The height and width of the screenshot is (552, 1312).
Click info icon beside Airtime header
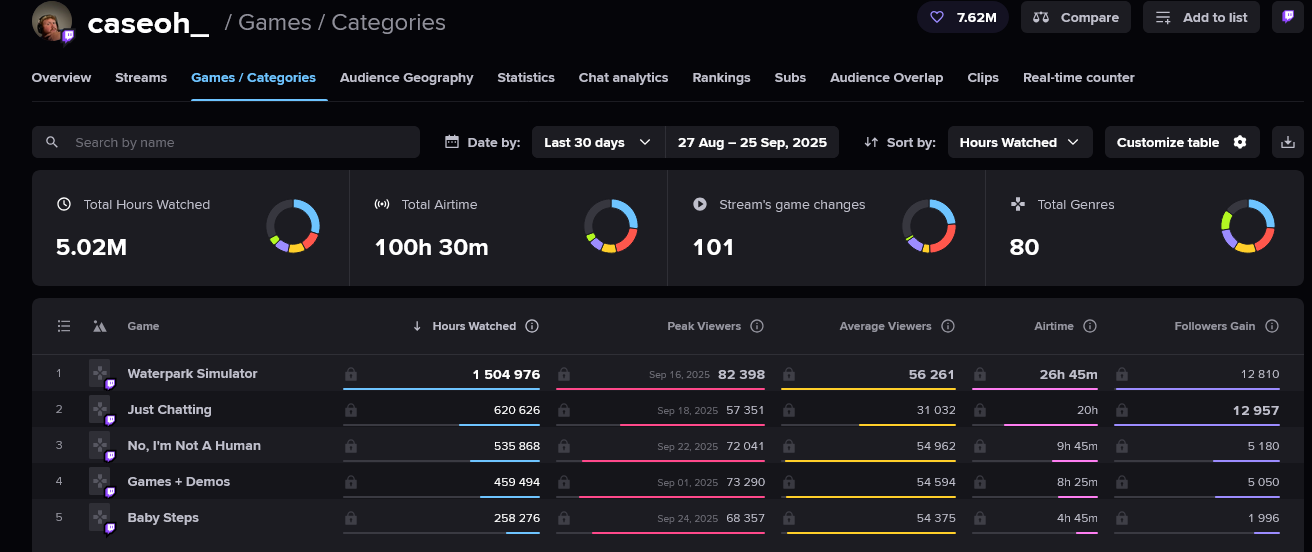point(1090,326)
